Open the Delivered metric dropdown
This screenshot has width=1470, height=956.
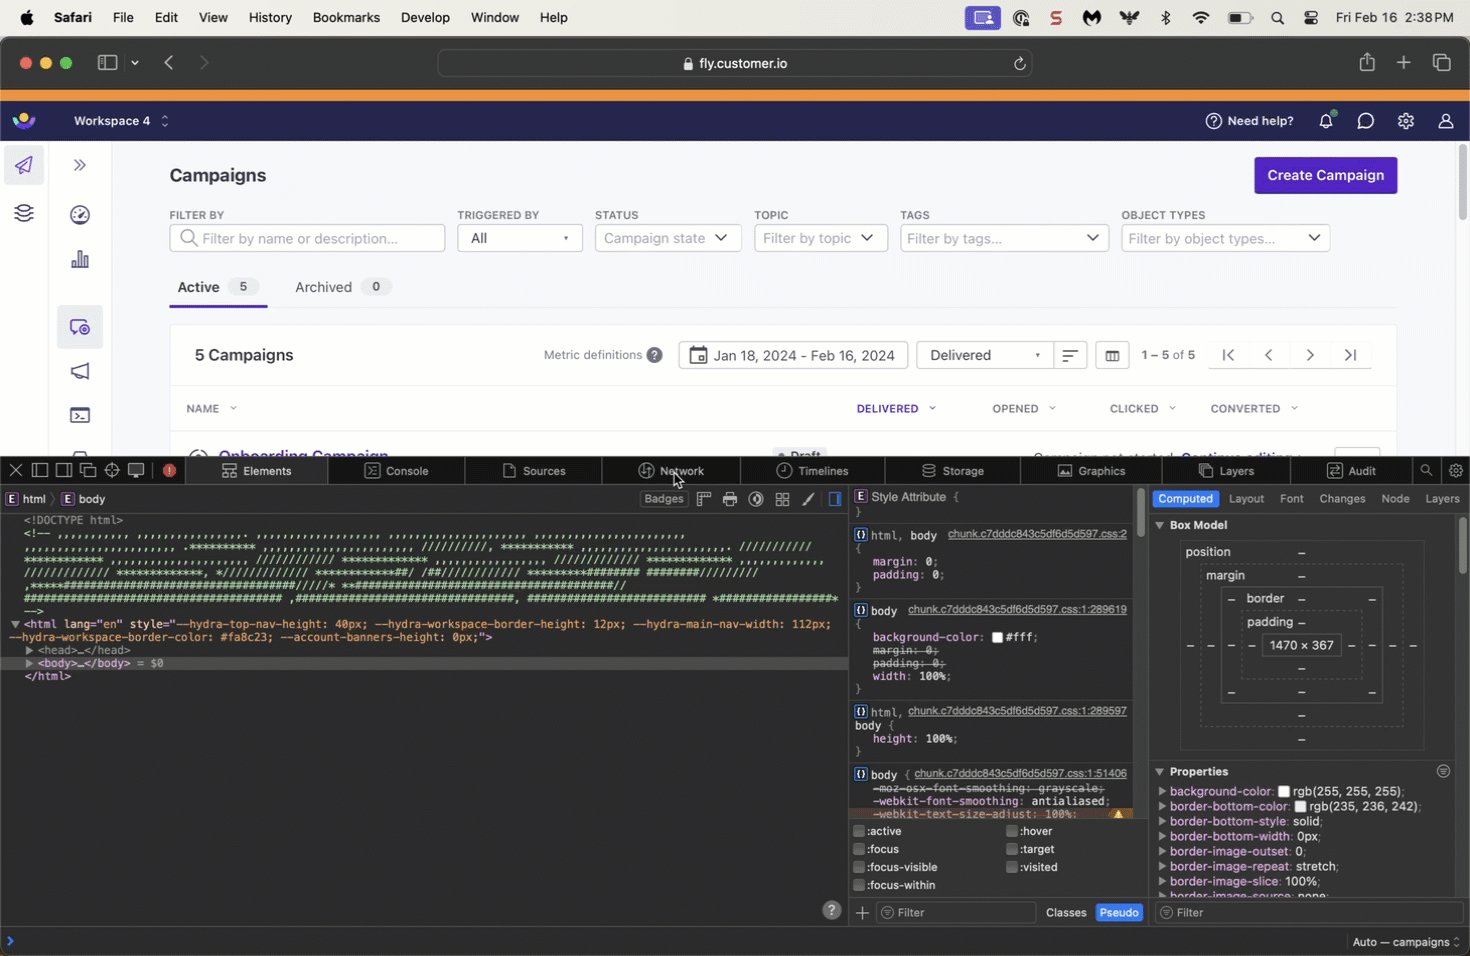click(985, 355)
